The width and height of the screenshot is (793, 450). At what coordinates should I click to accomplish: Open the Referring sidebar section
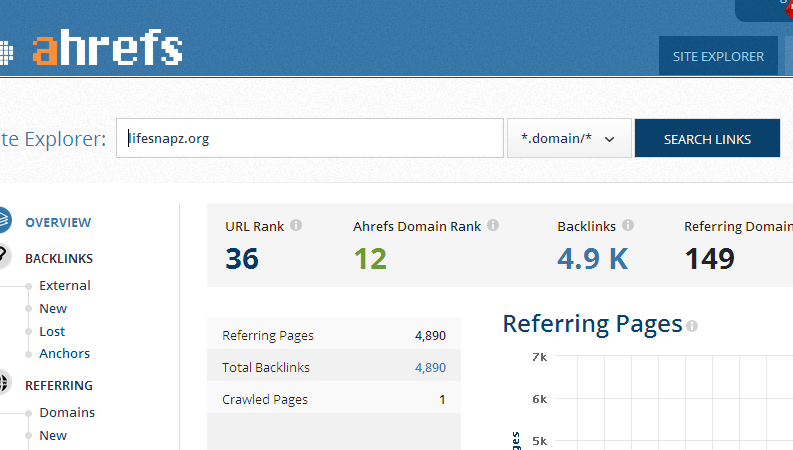point(59,385)
